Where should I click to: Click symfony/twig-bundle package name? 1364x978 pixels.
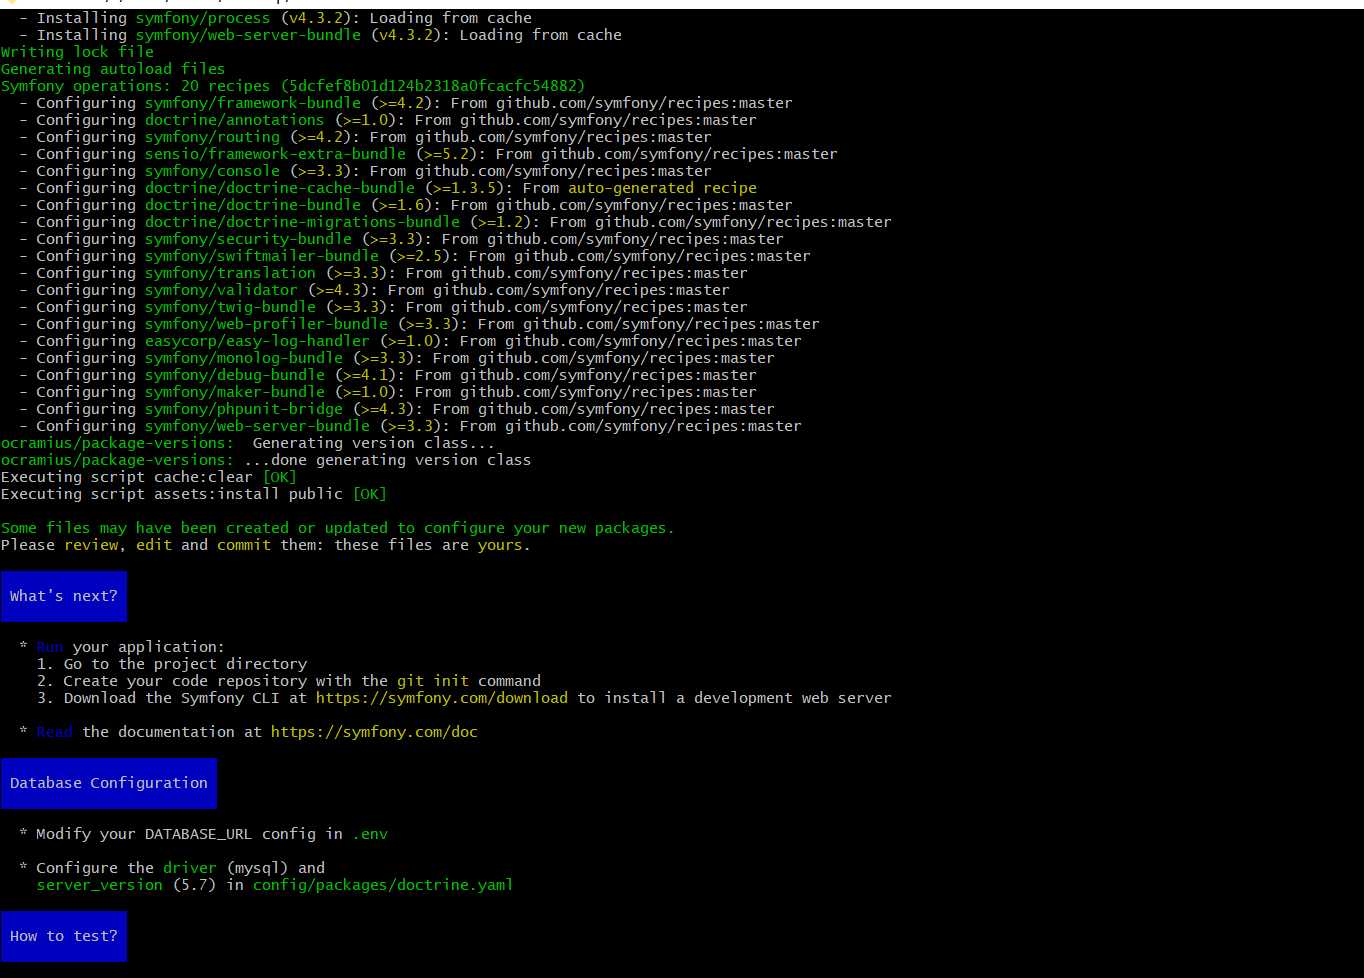[x=230, y=307]
